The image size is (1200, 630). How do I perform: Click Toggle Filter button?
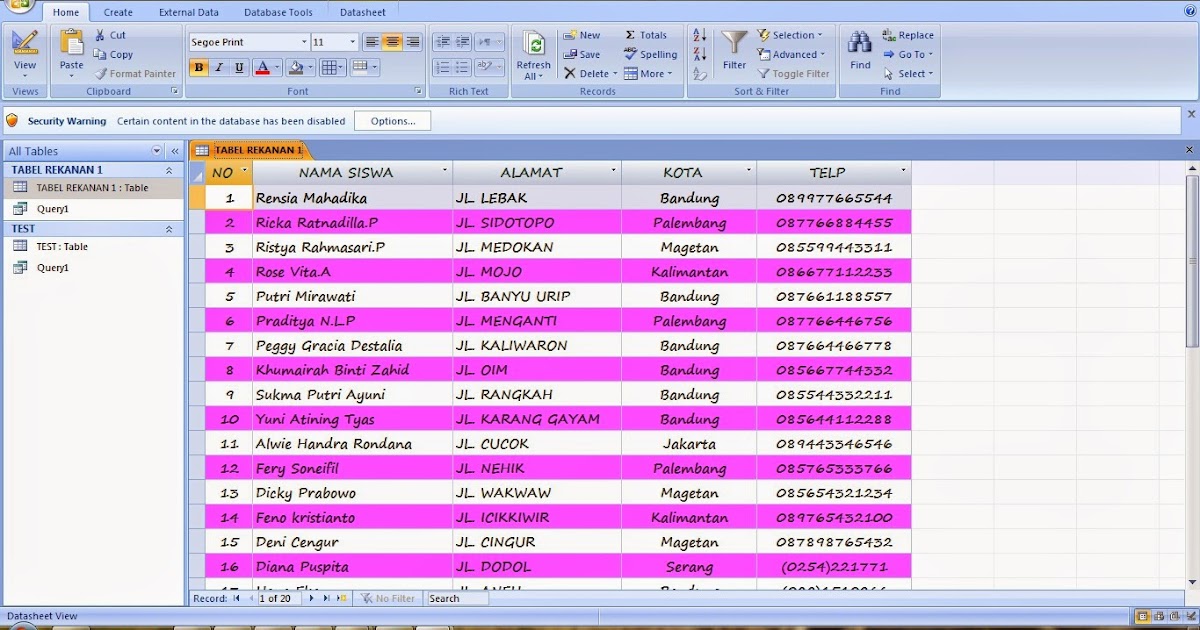pos(794,74)
